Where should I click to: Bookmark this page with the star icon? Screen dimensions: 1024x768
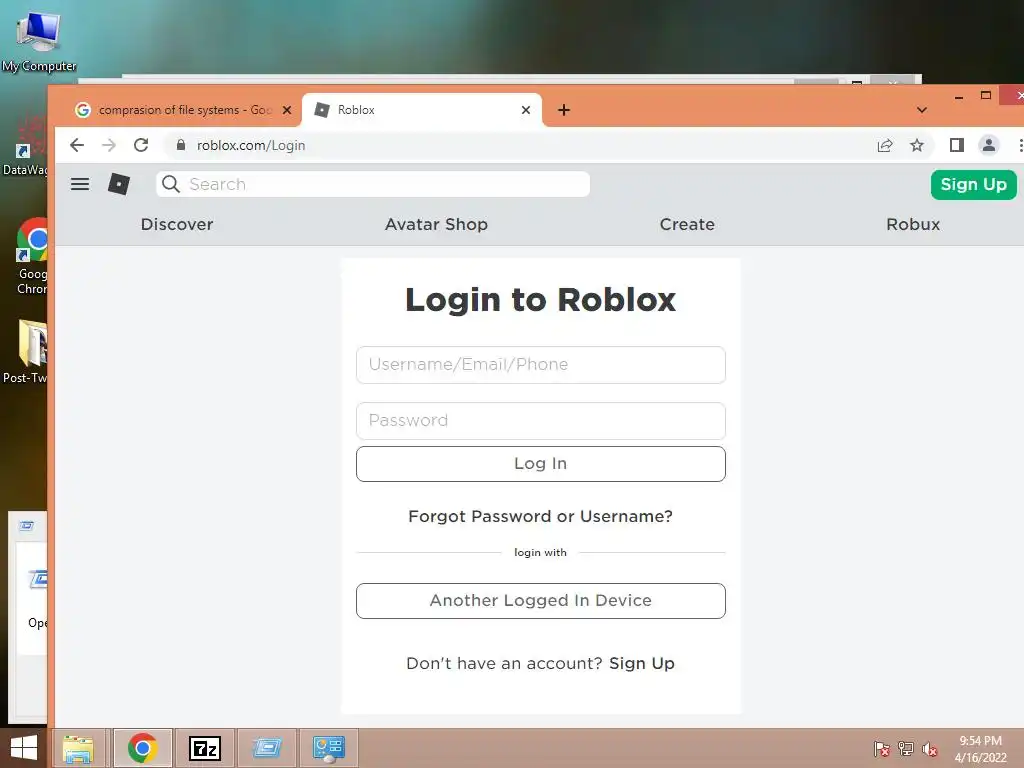pos(917,145)
